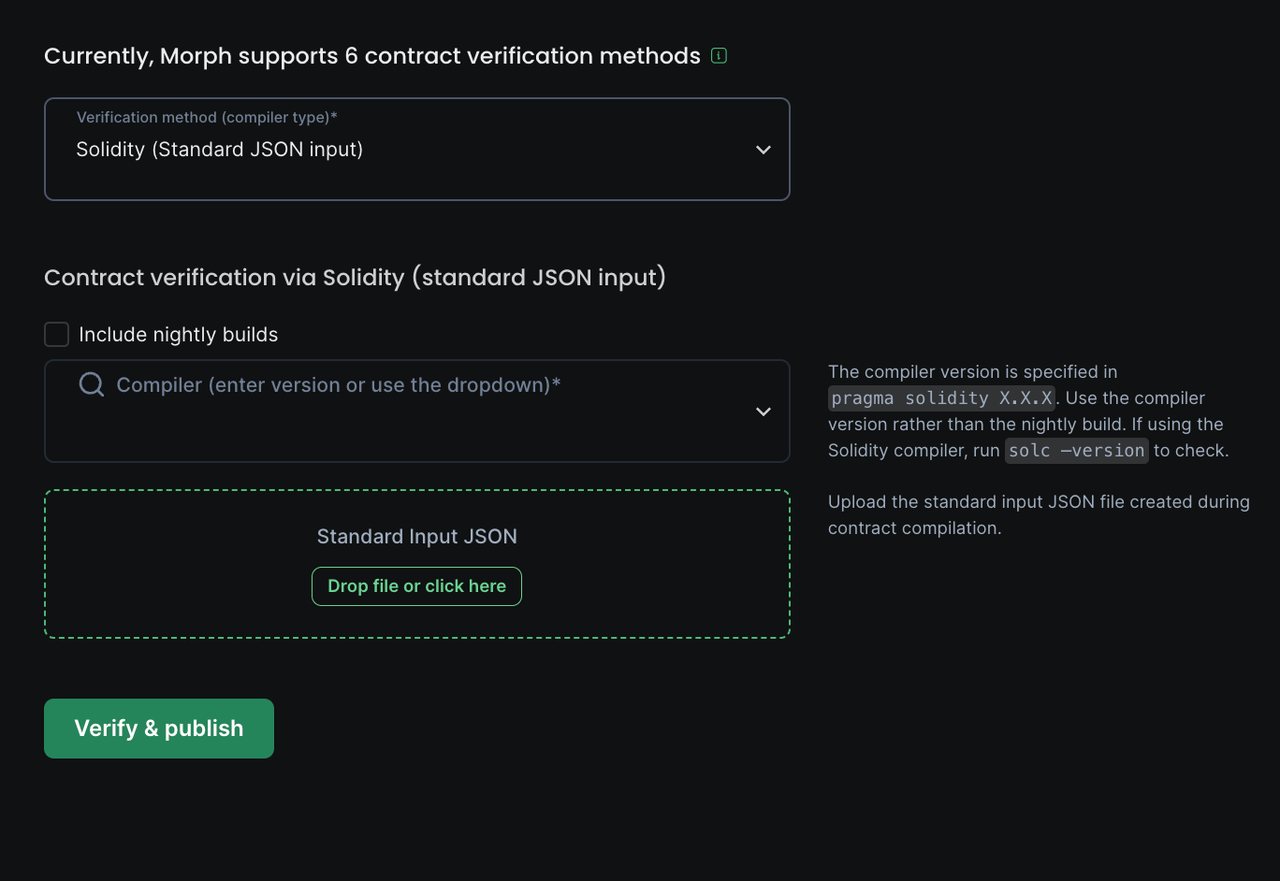This screenshot has width=1280, height=881.
Task: Click 'Currently, Morph supports 6 contract verification methods' heading
Action: (372, 56)
